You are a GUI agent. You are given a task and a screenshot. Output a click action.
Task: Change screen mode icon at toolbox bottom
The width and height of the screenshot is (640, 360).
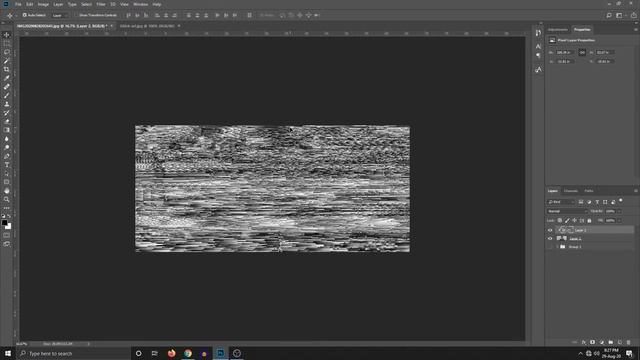click(x=7, y=244)
